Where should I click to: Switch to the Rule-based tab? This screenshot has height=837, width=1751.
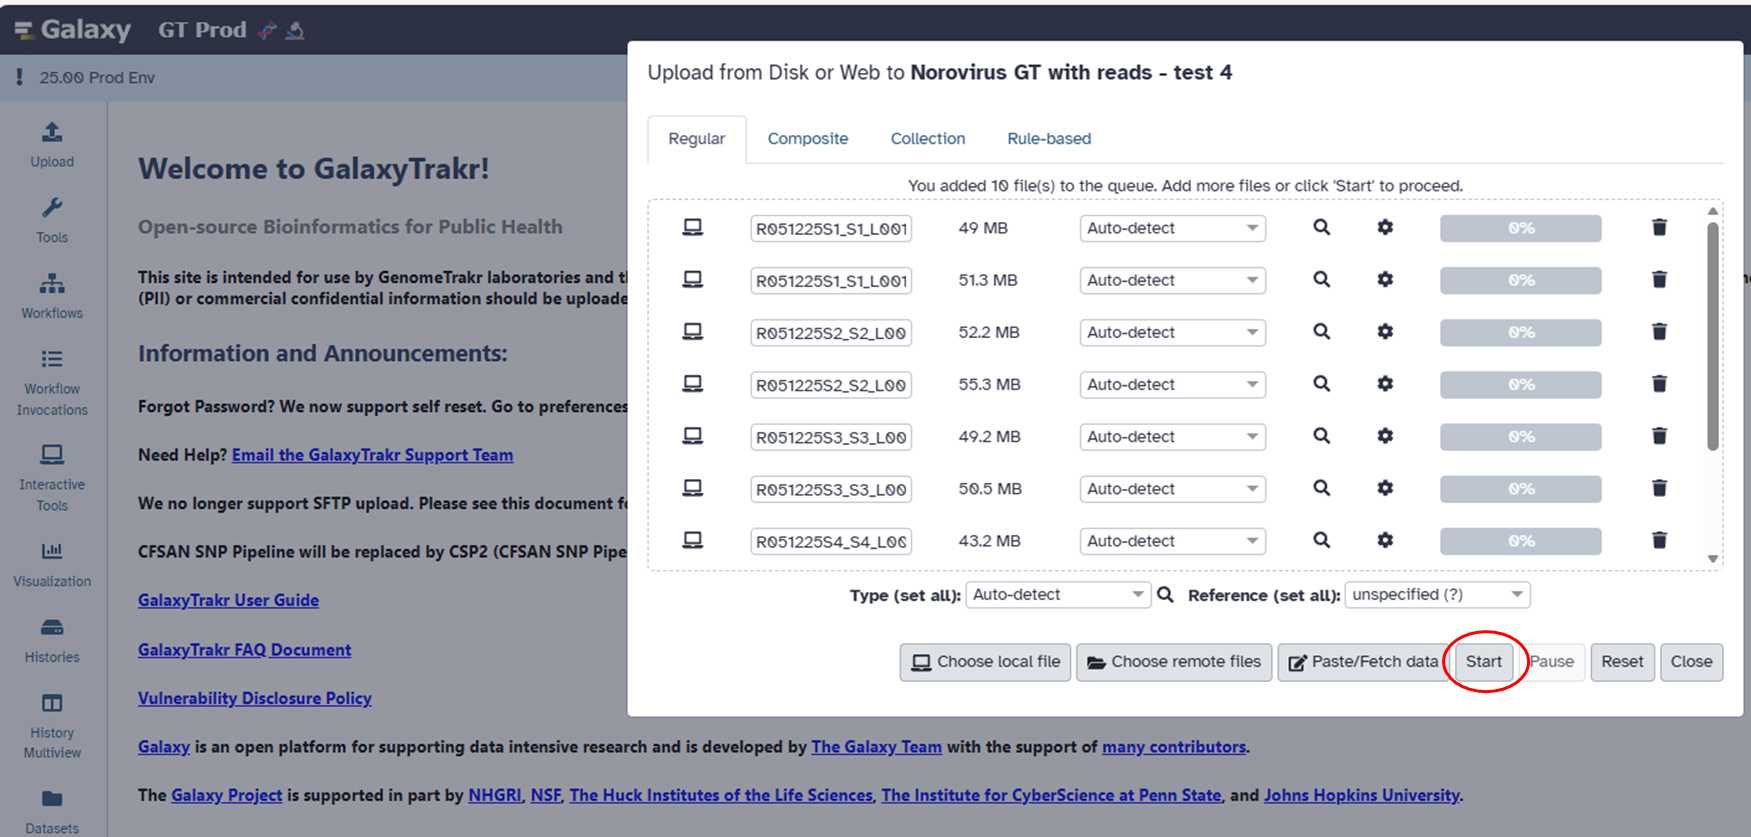point(1048,139)
